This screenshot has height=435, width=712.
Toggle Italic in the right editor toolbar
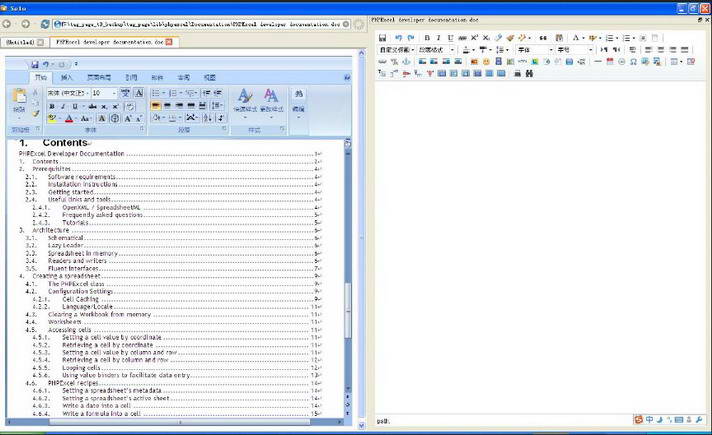point(438,38)
